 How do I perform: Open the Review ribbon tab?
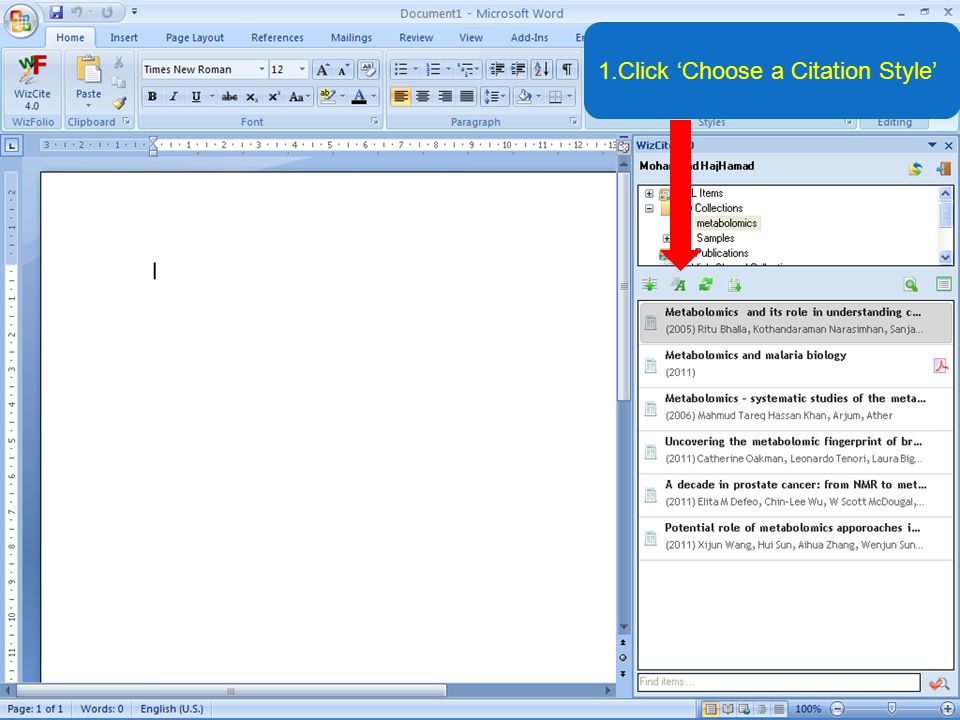(x=416, y=37)
